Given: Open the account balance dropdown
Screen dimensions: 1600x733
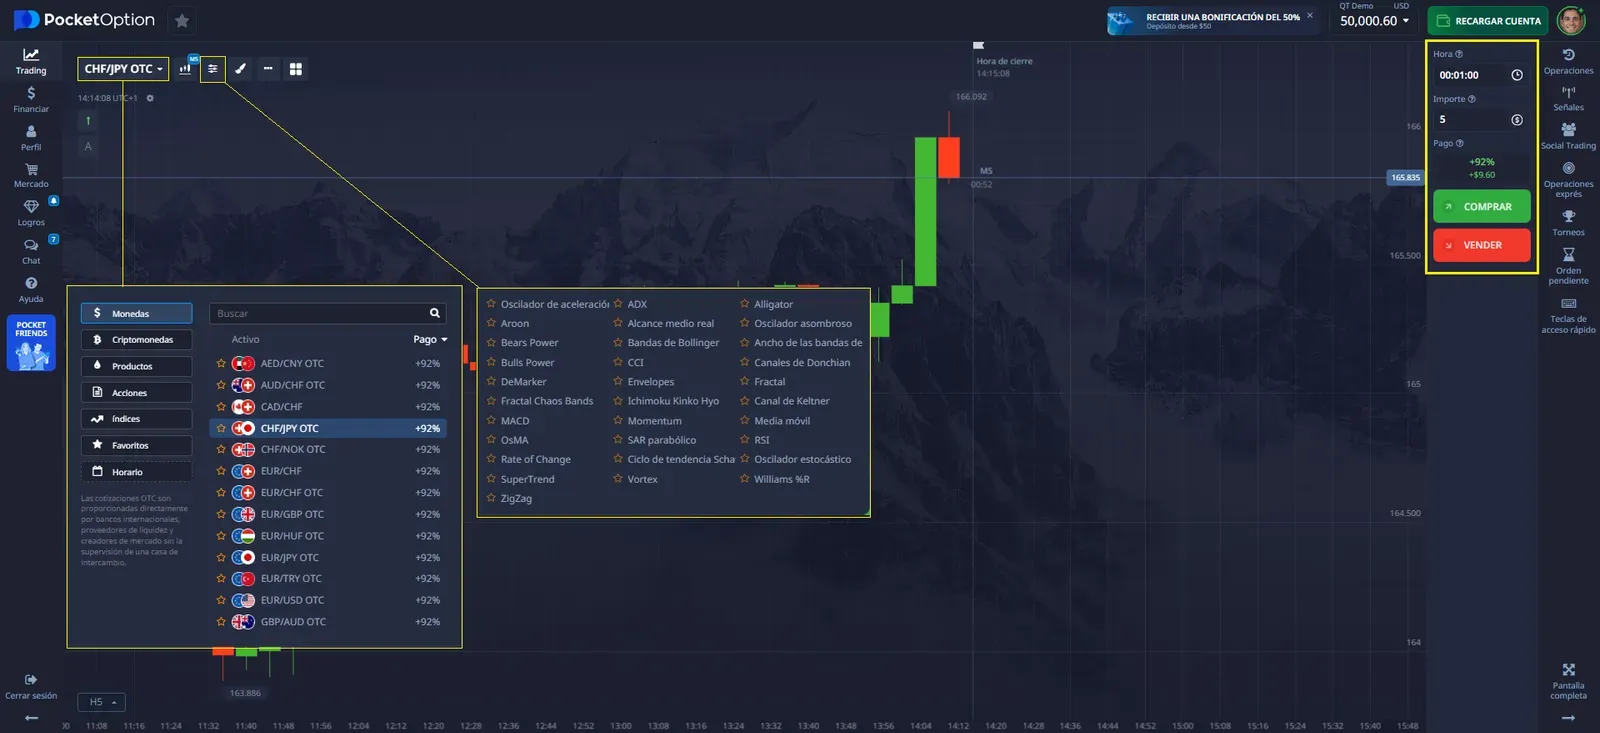Looking at the screenshot, I should coord(1374,21).
